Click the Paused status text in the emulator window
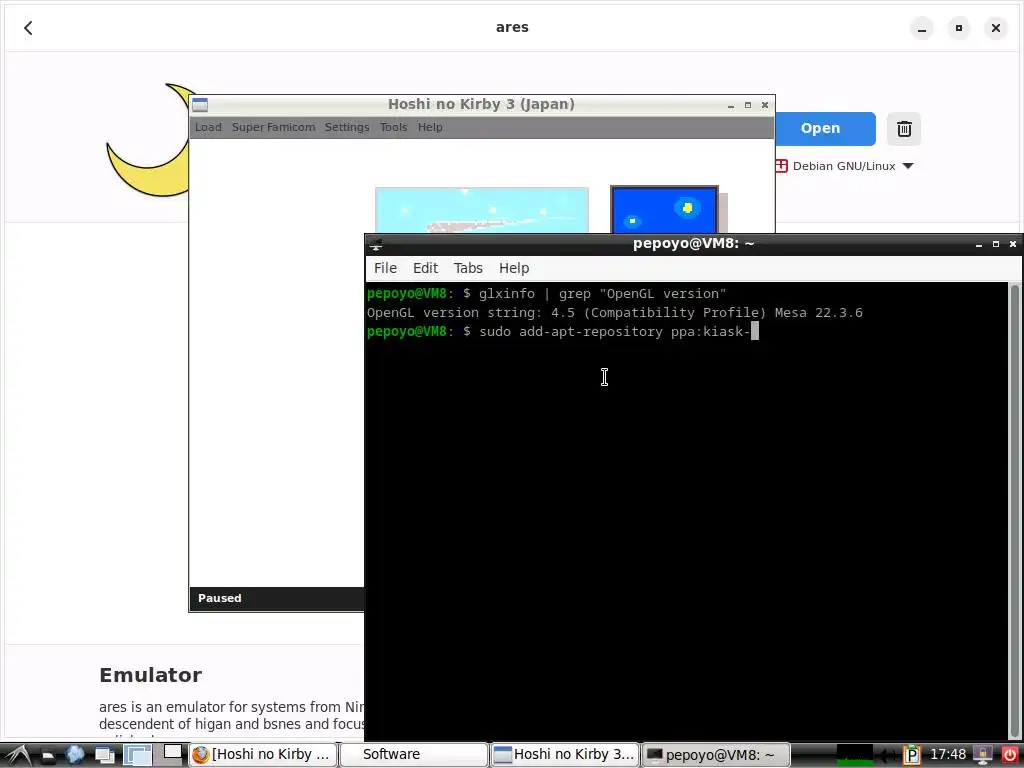The image size is (1024, 768). (219, 598)
